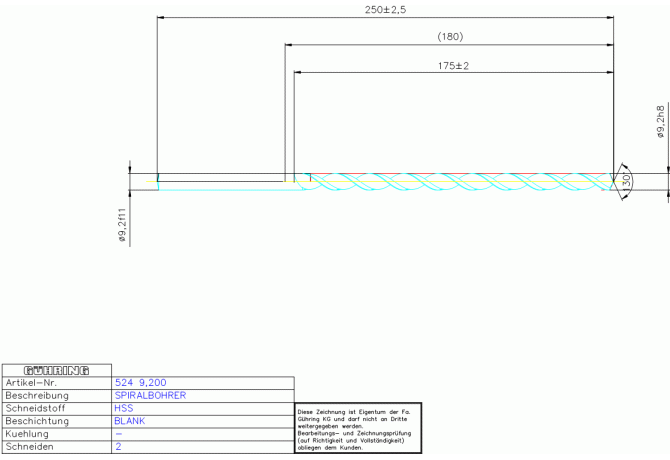Select the plain shank section of the drill

tap(220, 181)
